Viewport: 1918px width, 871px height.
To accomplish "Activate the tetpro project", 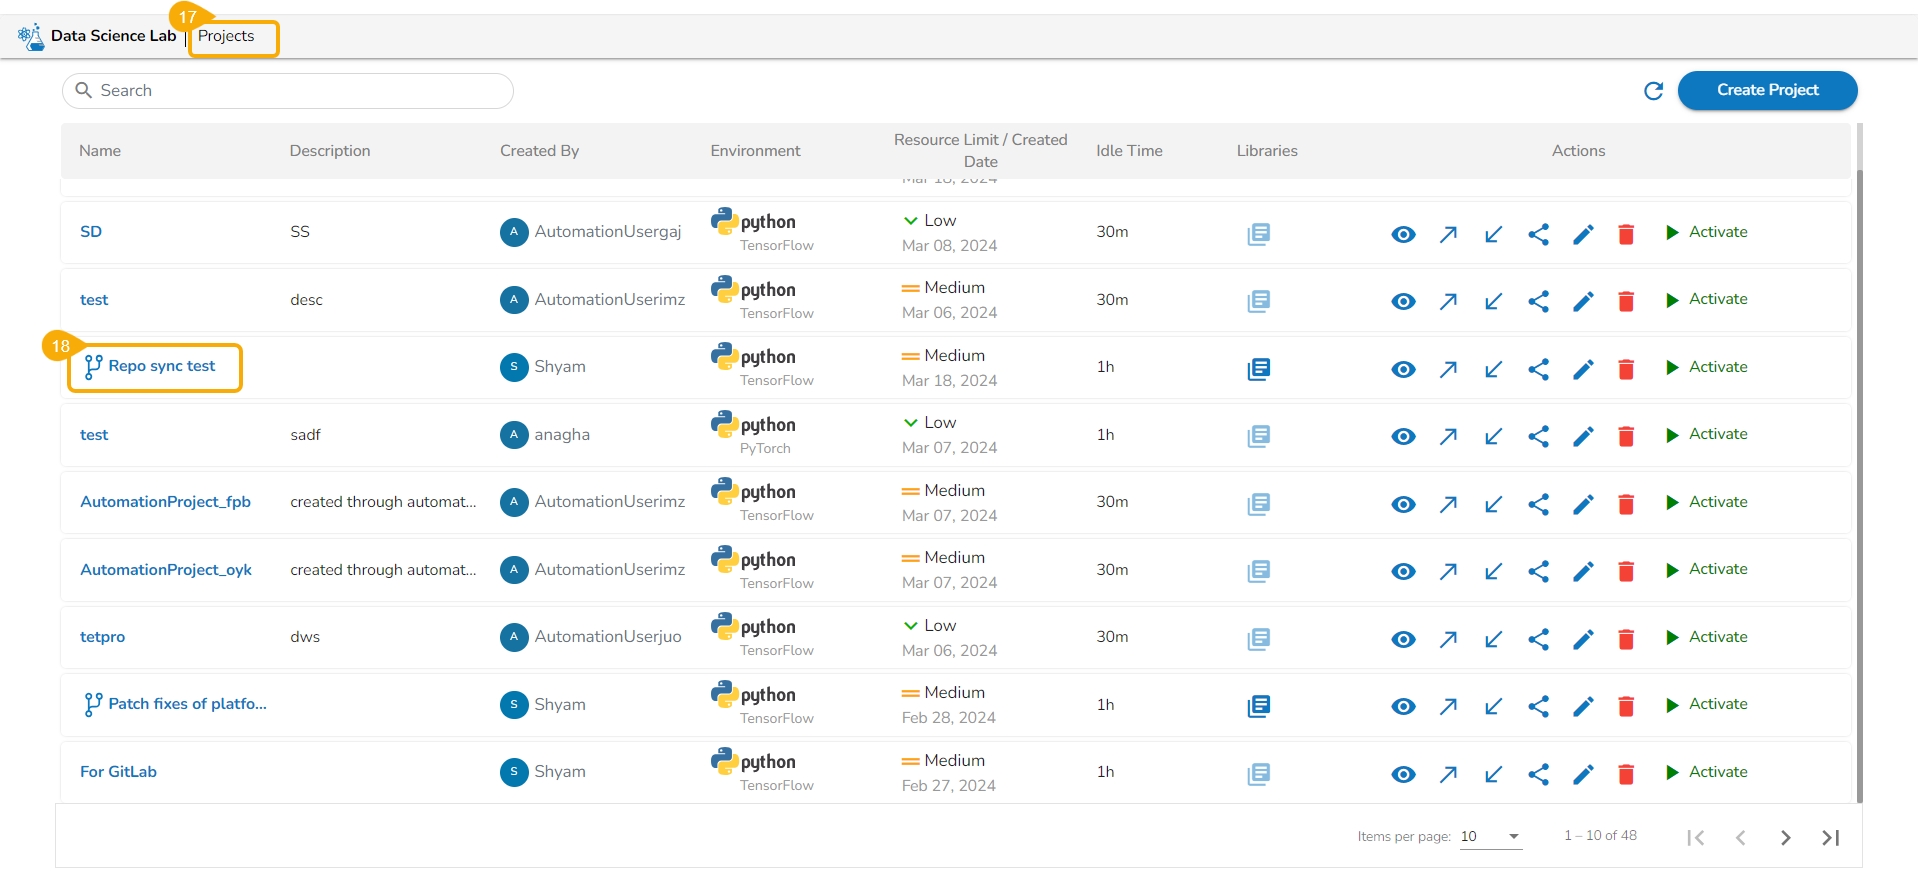I will point(1707,637).
